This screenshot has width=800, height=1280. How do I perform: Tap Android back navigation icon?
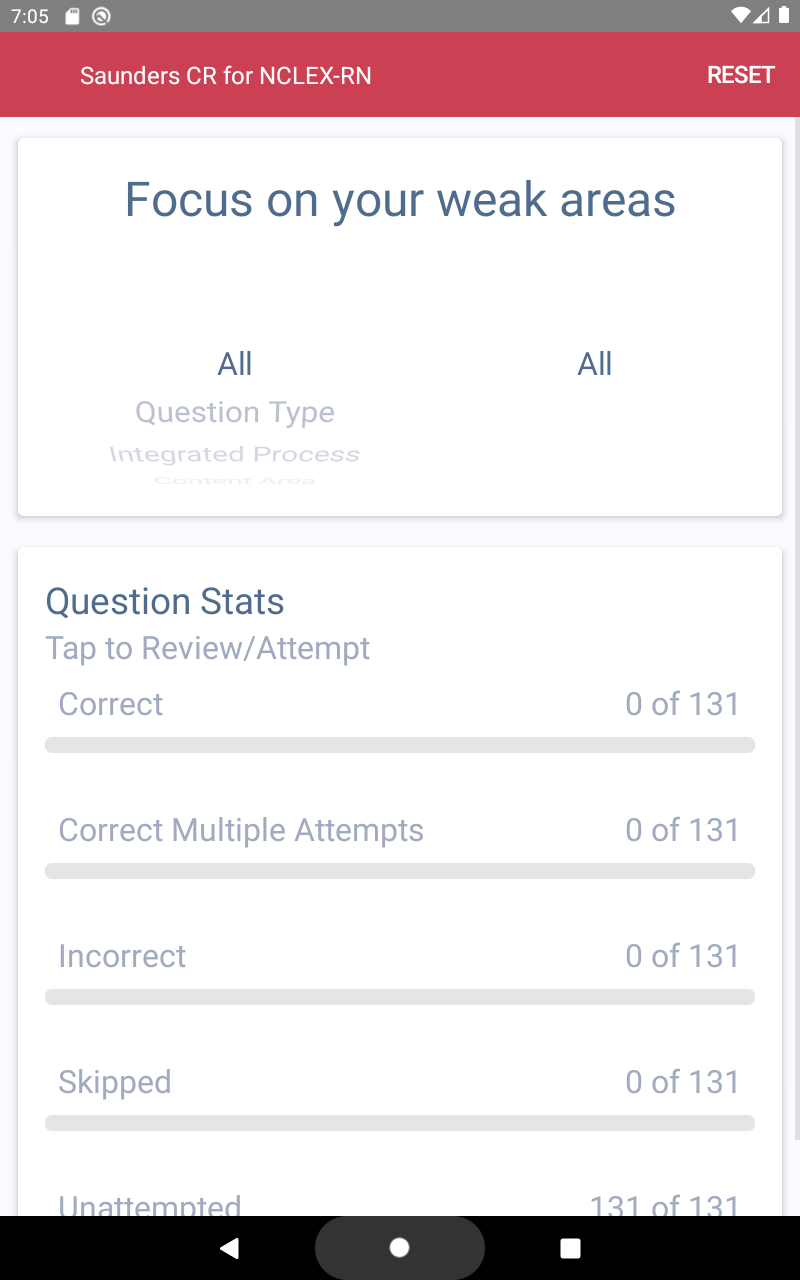pyautogui.click(x=230, y=1248)
